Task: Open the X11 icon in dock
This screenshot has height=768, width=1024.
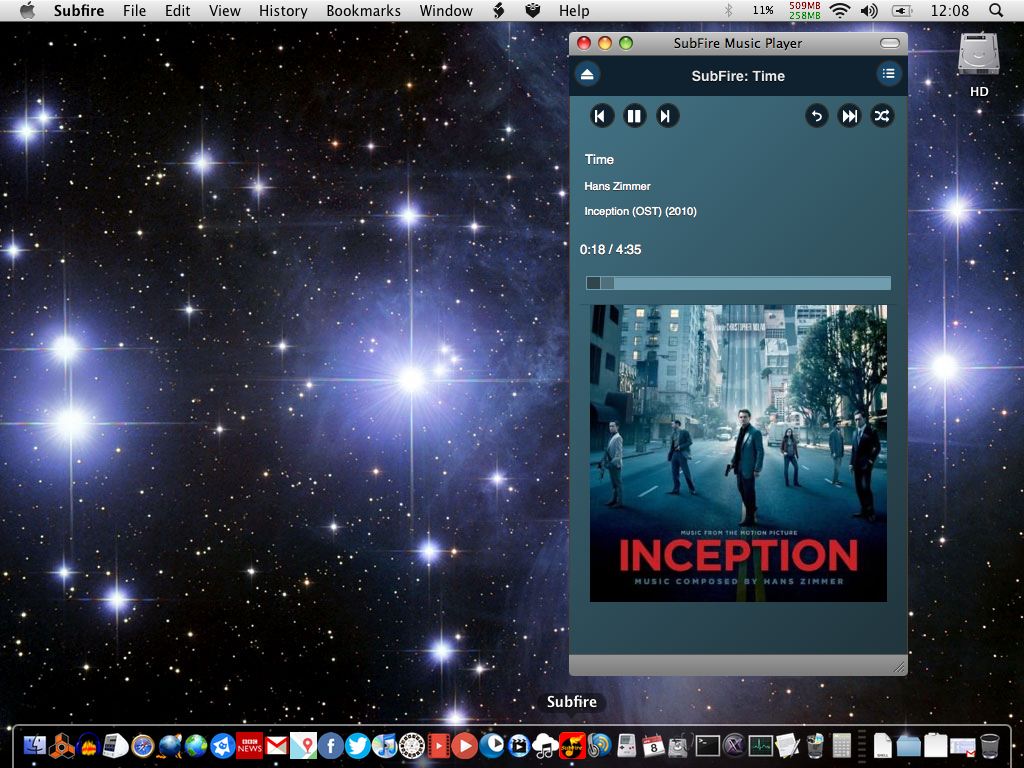Action: click(x=734, y=745)
